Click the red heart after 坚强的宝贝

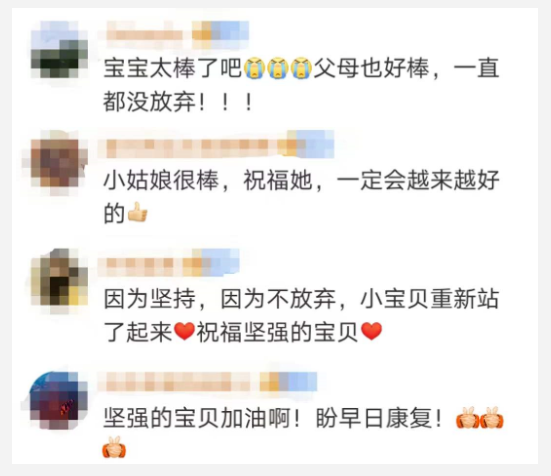click(x=371, y=331)
